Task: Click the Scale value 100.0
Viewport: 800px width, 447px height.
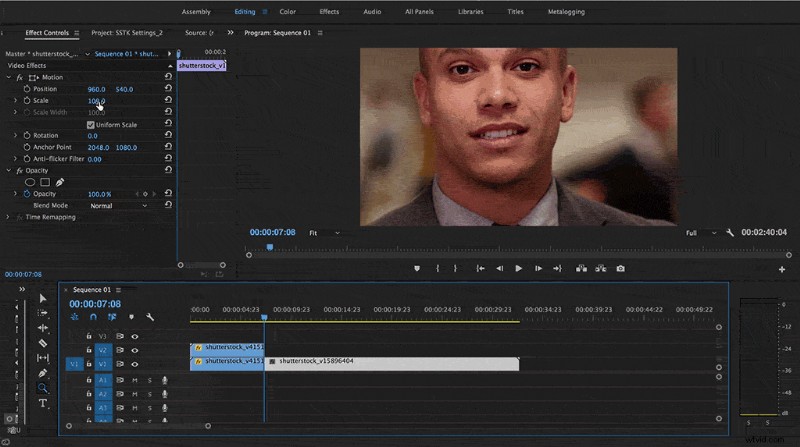Action: pyautogui.click(x=96, y=101)
